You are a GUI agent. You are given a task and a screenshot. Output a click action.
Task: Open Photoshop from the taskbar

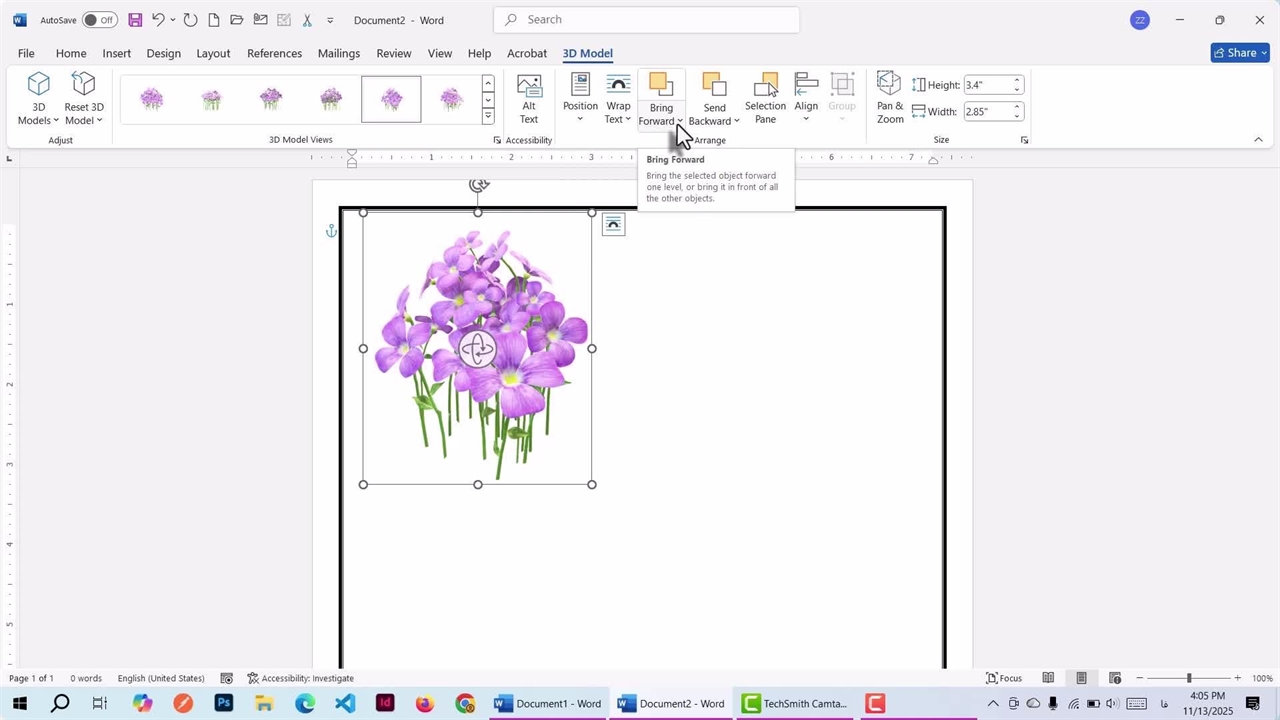coord(223,703)
